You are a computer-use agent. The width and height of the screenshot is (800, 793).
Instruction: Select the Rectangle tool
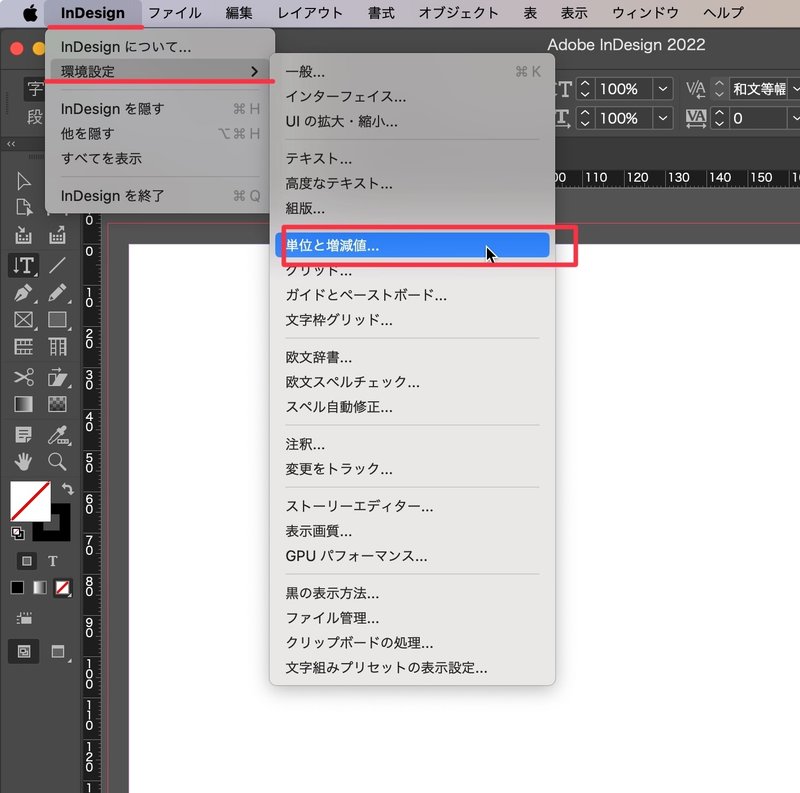point(57,320)
